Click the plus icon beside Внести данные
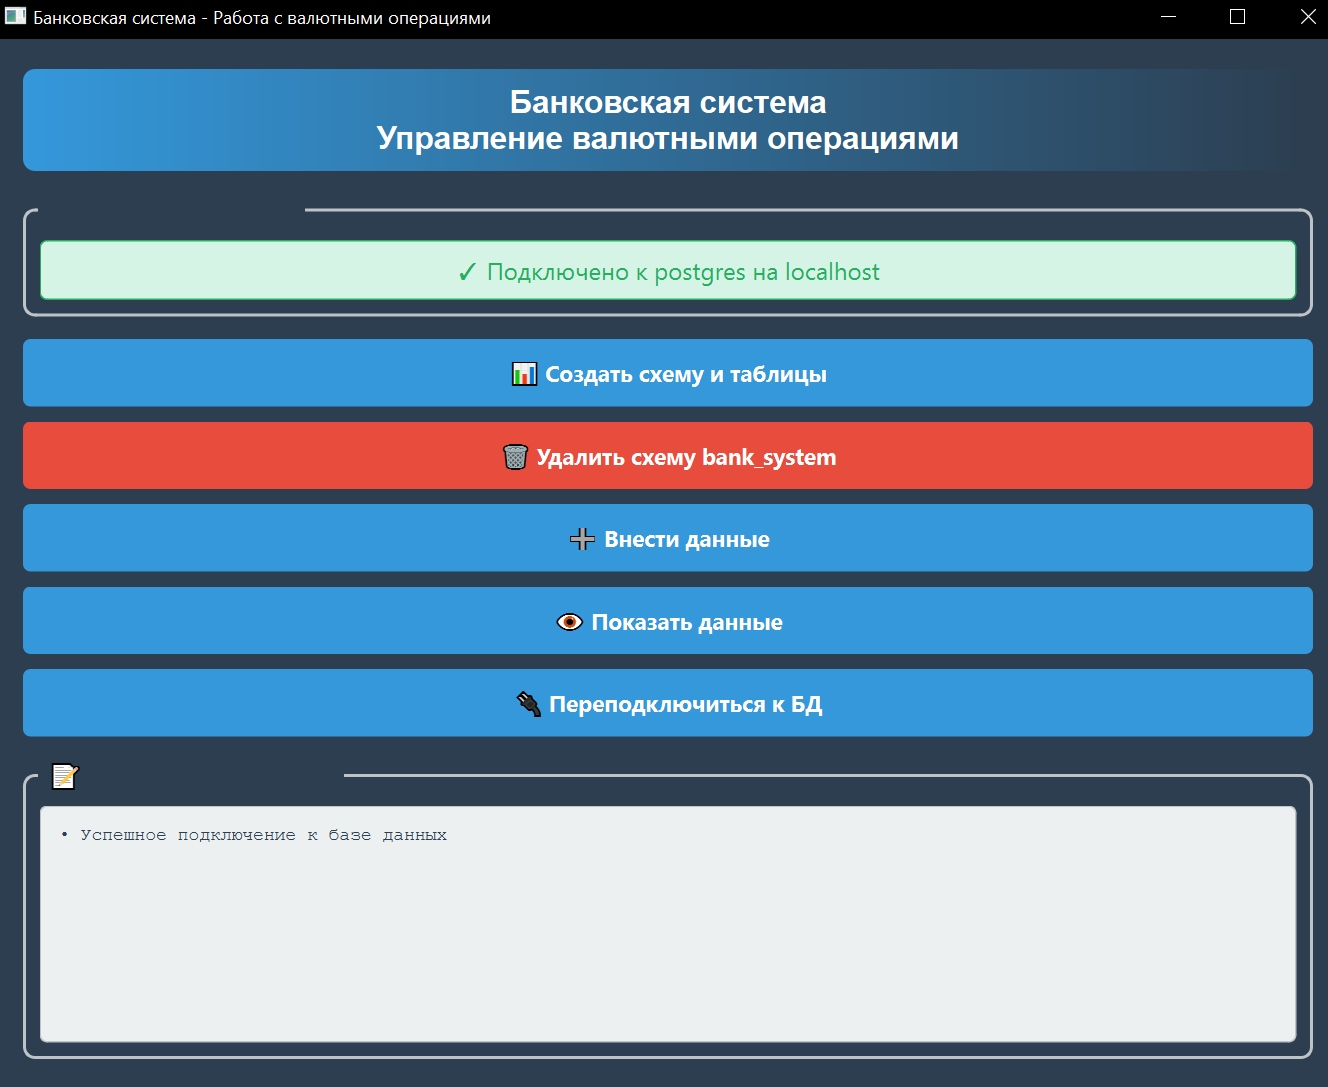 click(x=582, y=540)
